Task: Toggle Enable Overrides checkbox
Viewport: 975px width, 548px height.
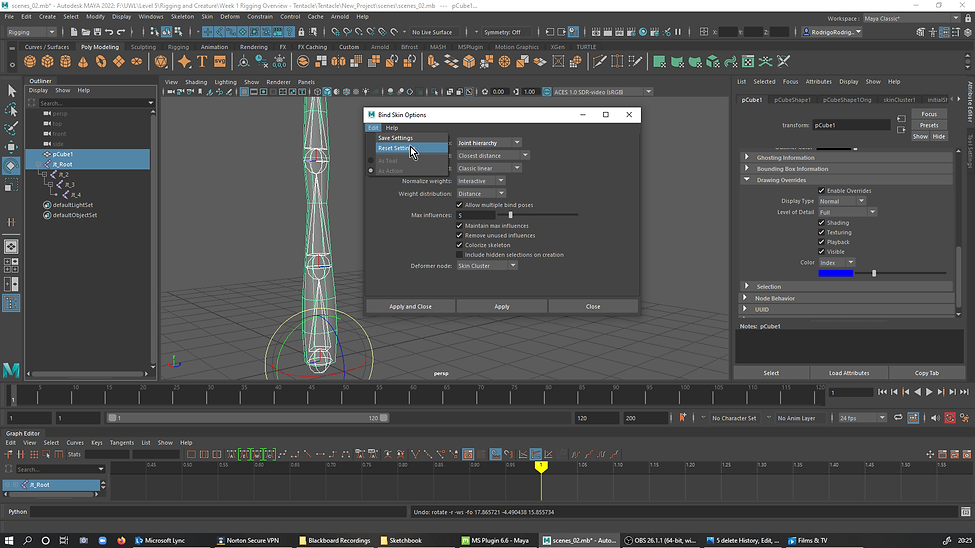Action: [821, 190]
